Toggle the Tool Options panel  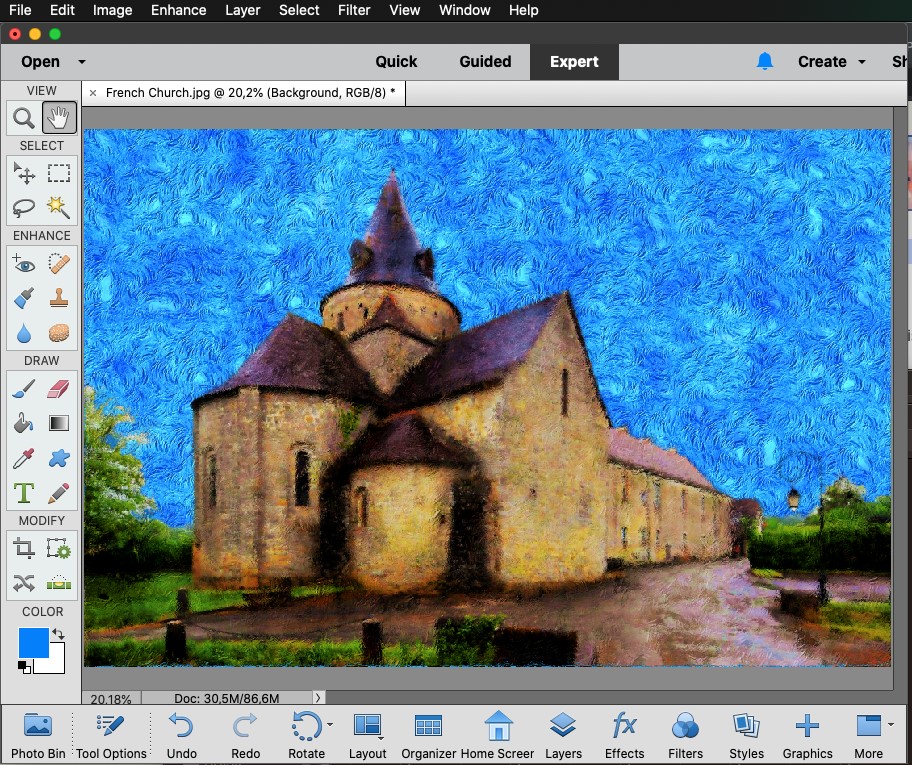(111, 735)
